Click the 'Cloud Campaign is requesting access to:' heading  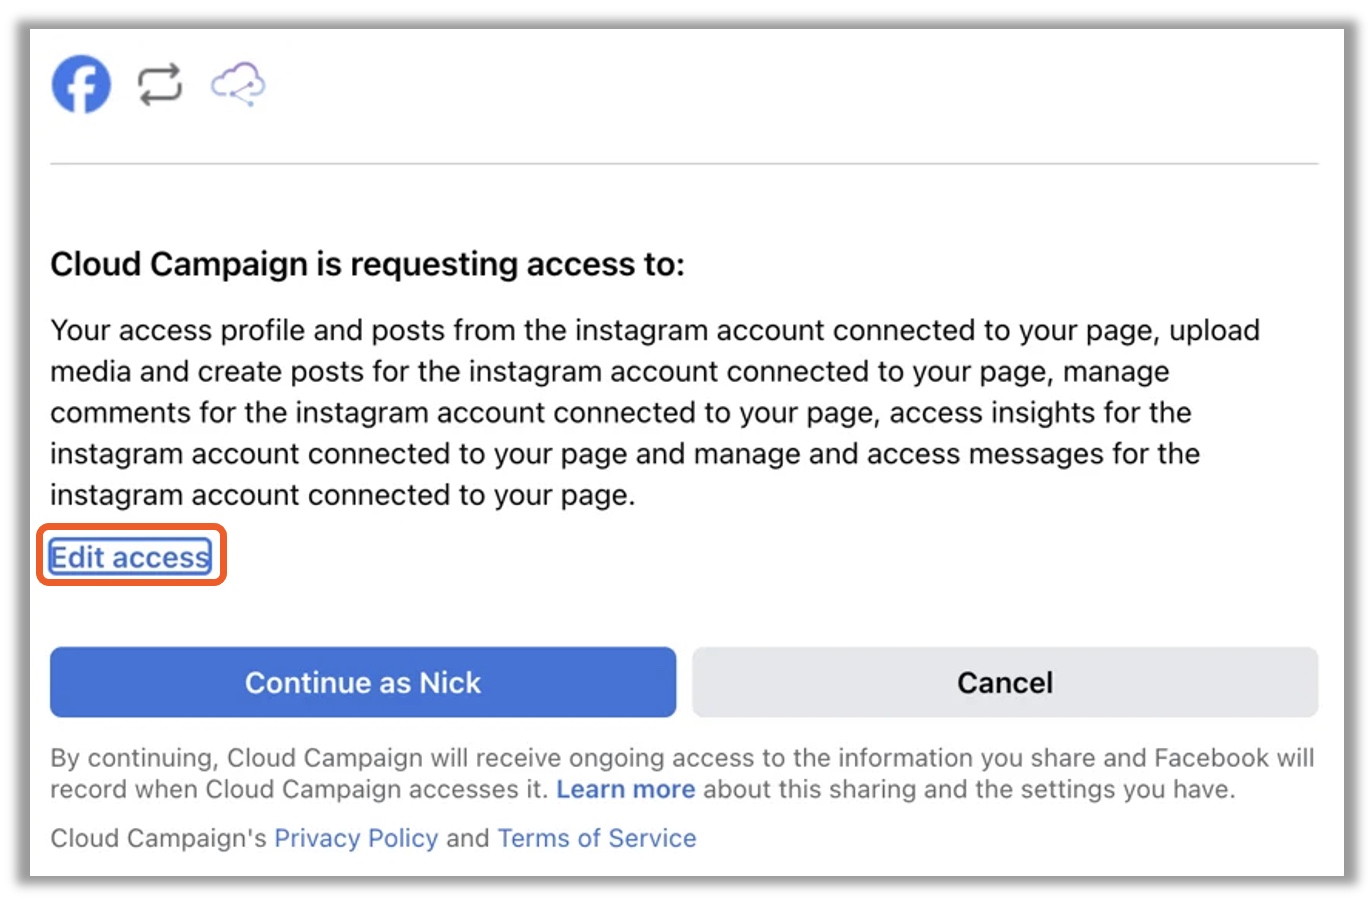click(x=367, y=264)
